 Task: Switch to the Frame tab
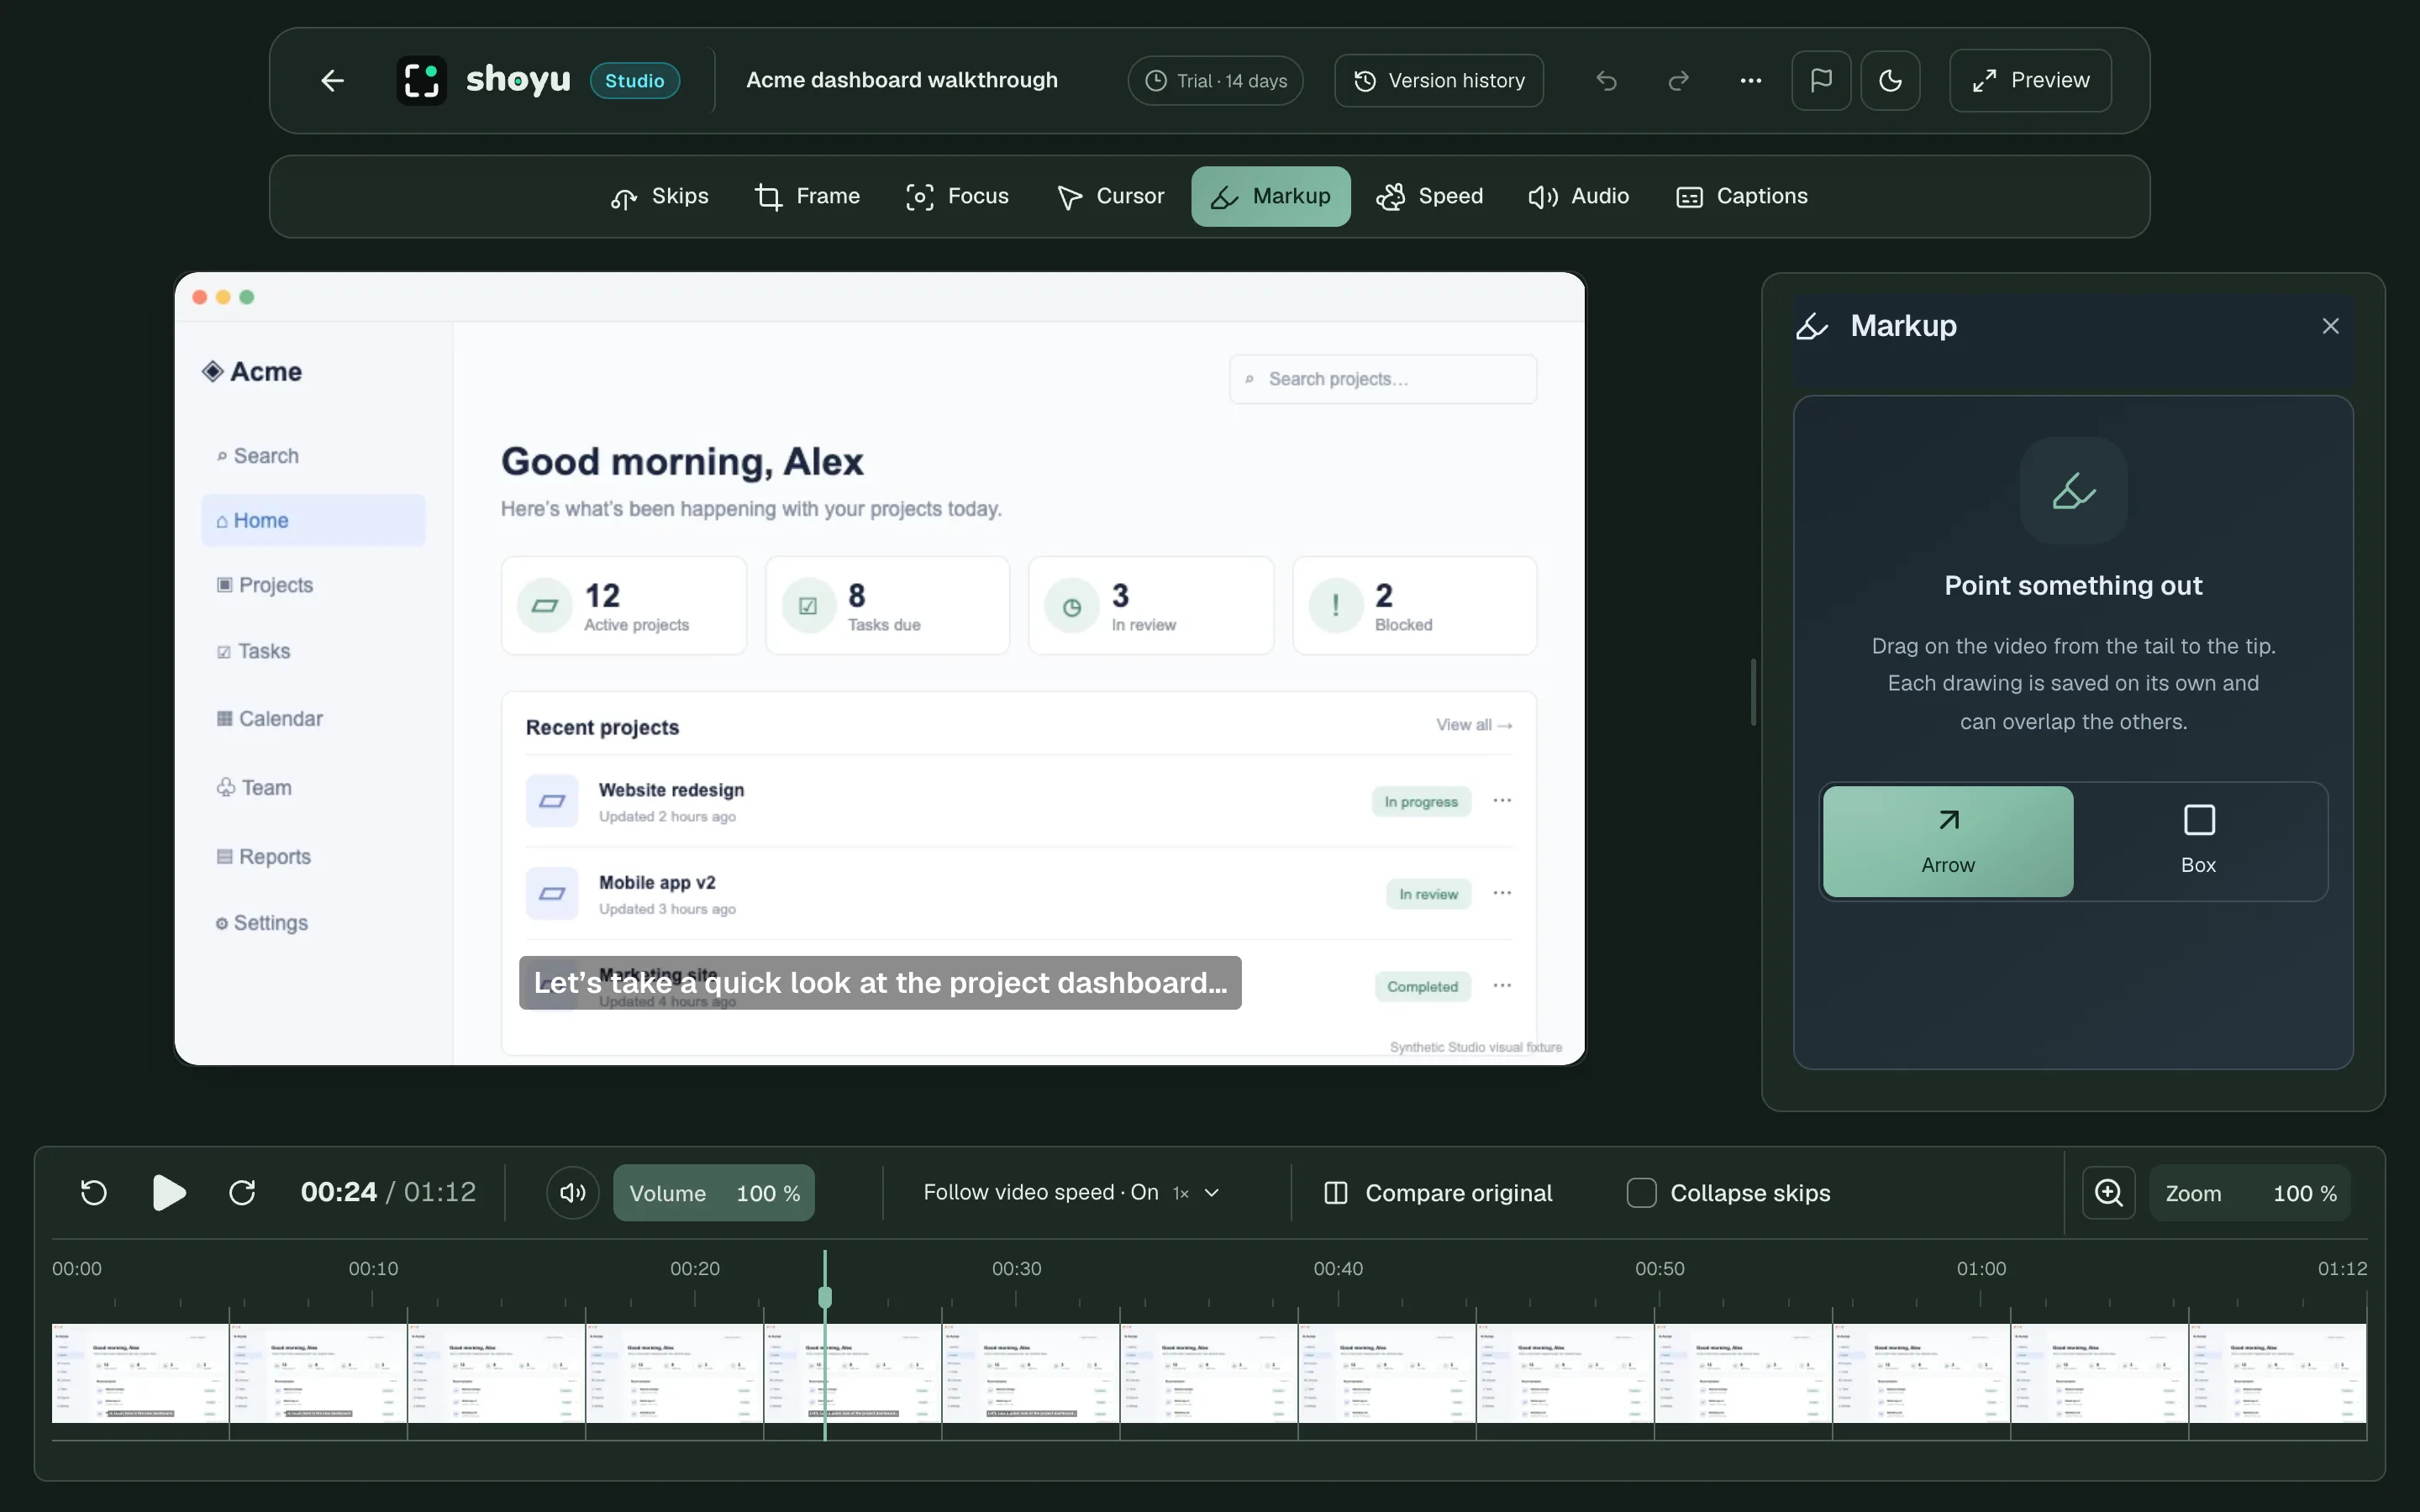tap(807, 196)
